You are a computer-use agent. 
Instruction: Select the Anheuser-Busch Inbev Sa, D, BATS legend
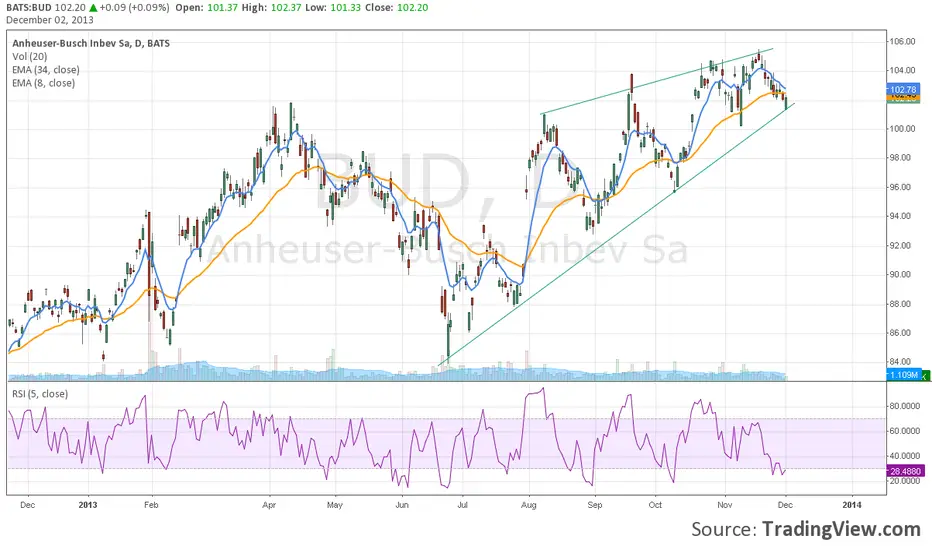[91, 43]
